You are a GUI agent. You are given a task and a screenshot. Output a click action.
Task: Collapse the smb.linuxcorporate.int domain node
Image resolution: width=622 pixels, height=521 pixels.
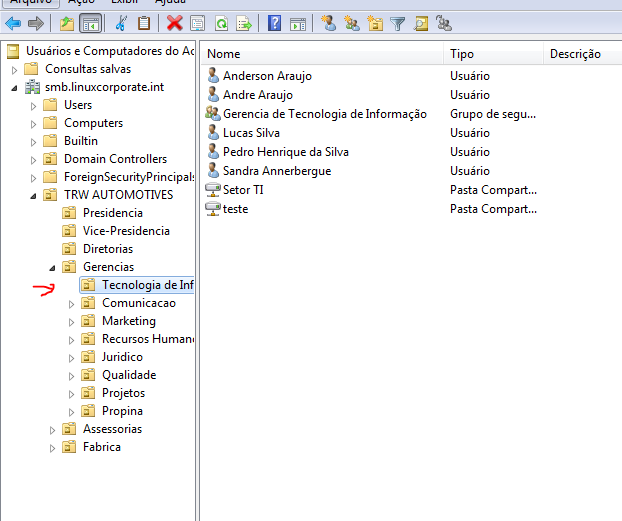[x=14, y=88]
